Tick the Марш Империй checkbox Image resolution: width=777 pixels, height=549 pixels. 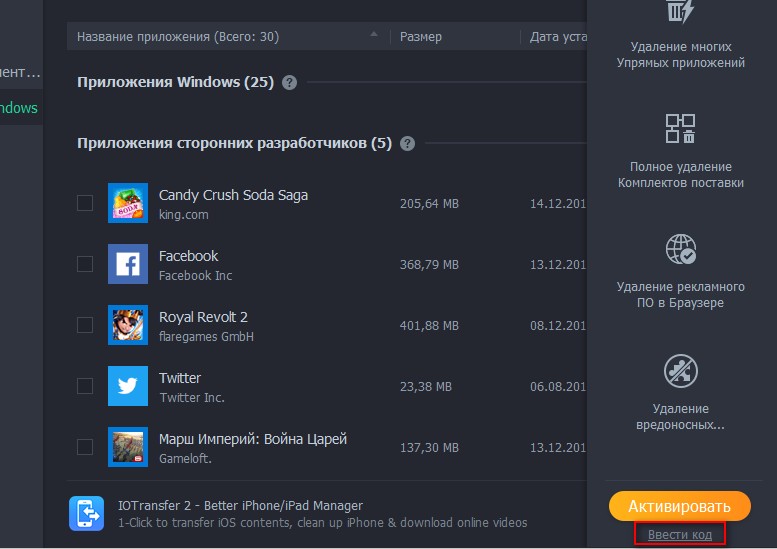(85, 447)
